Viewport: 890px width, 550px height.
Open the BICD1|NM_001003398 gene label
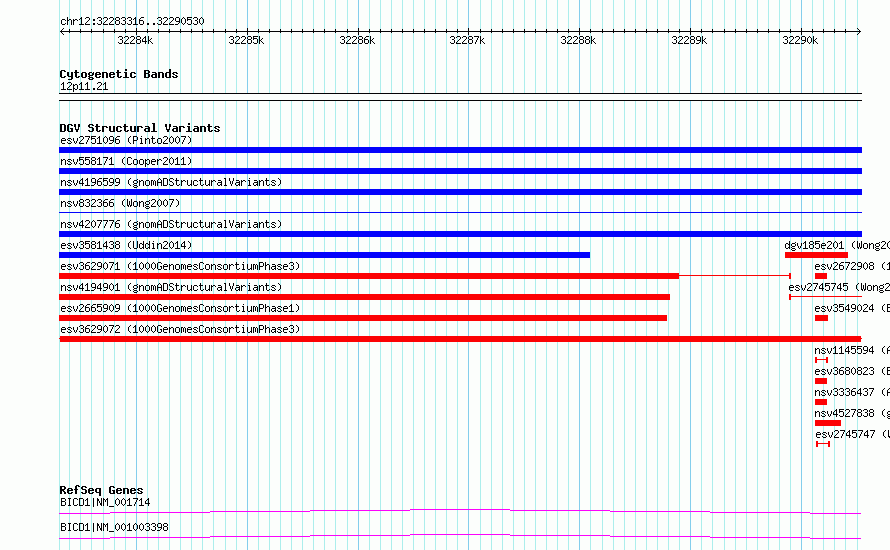[x=114, y=527]
